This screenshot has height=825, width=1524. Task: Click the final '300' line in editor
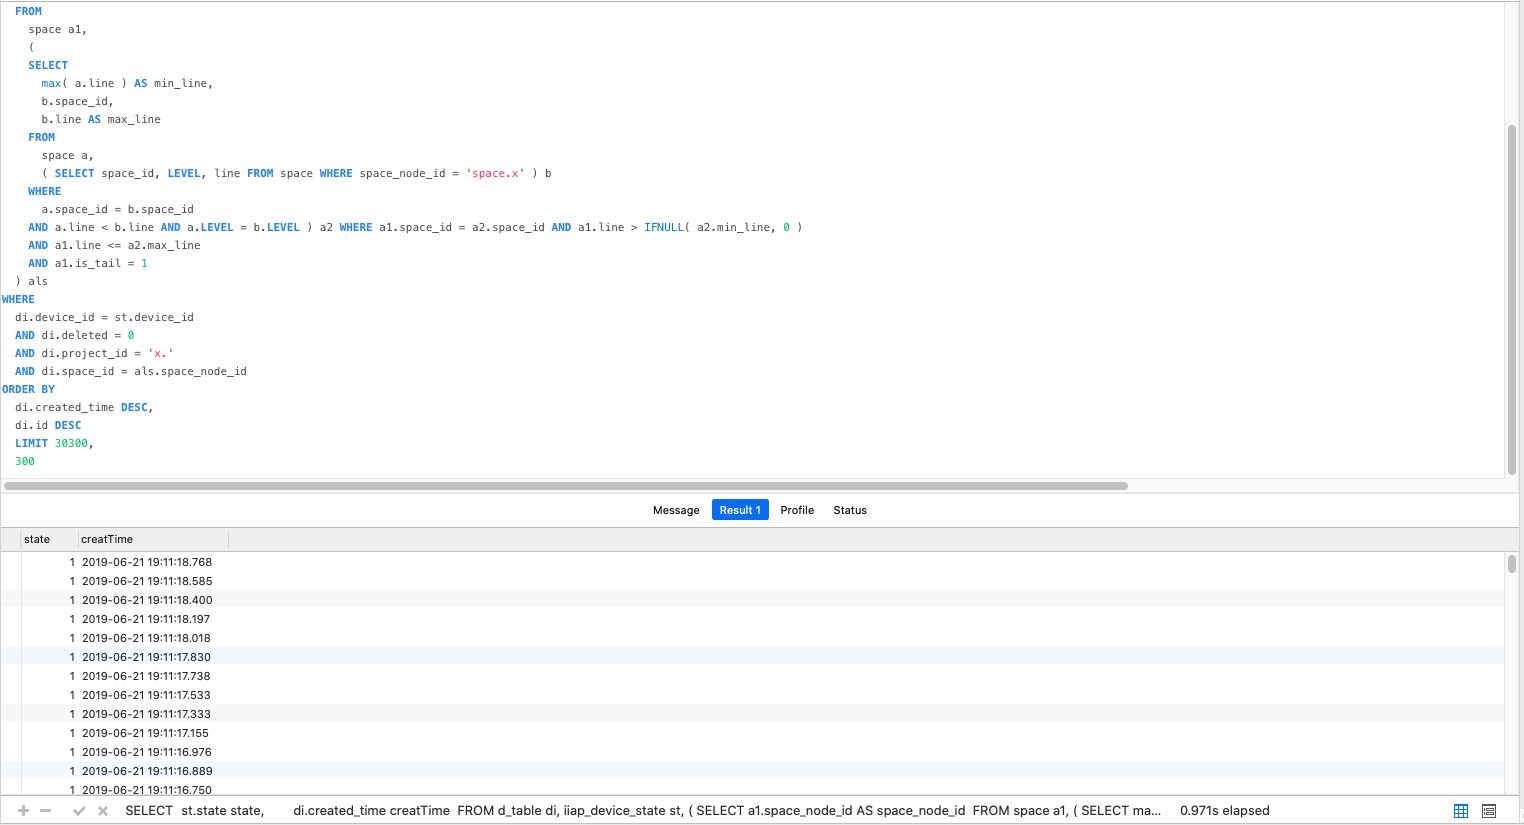(25, 461)
